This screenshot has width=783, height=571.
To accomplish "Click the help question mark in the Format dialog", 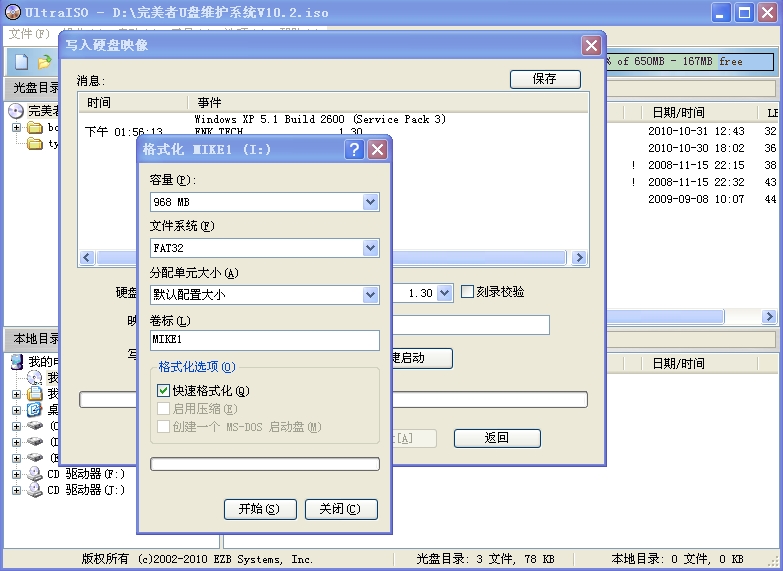I will pos(354,149).
